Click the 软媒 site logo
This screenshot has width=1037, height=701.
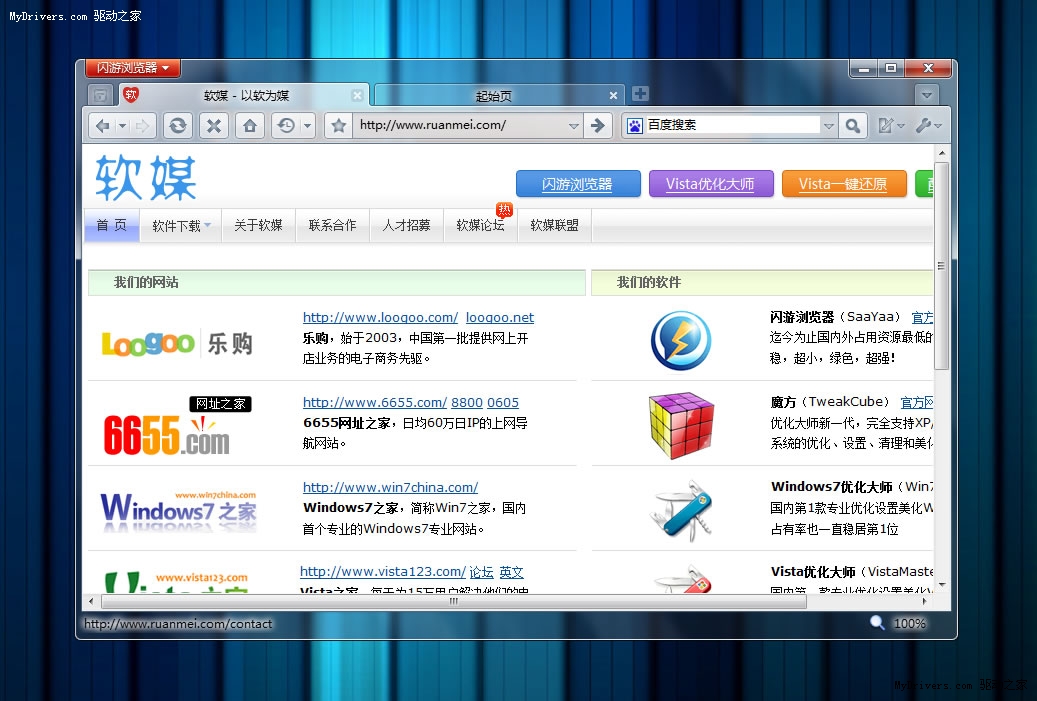click(x=145, y=178)
